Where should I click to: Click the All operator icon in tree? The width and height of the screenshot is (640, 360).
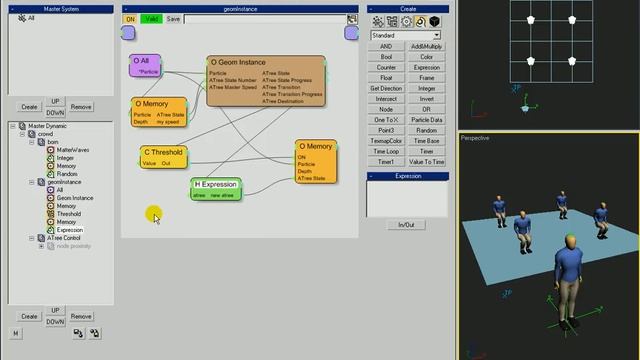click(x=51, y=190)
